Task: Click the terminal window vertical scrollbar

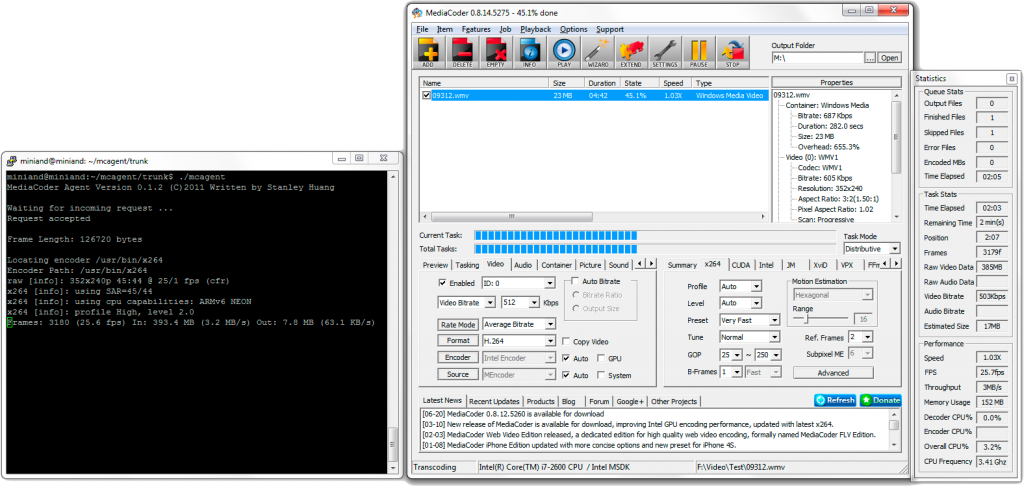Action: (392, 323)
